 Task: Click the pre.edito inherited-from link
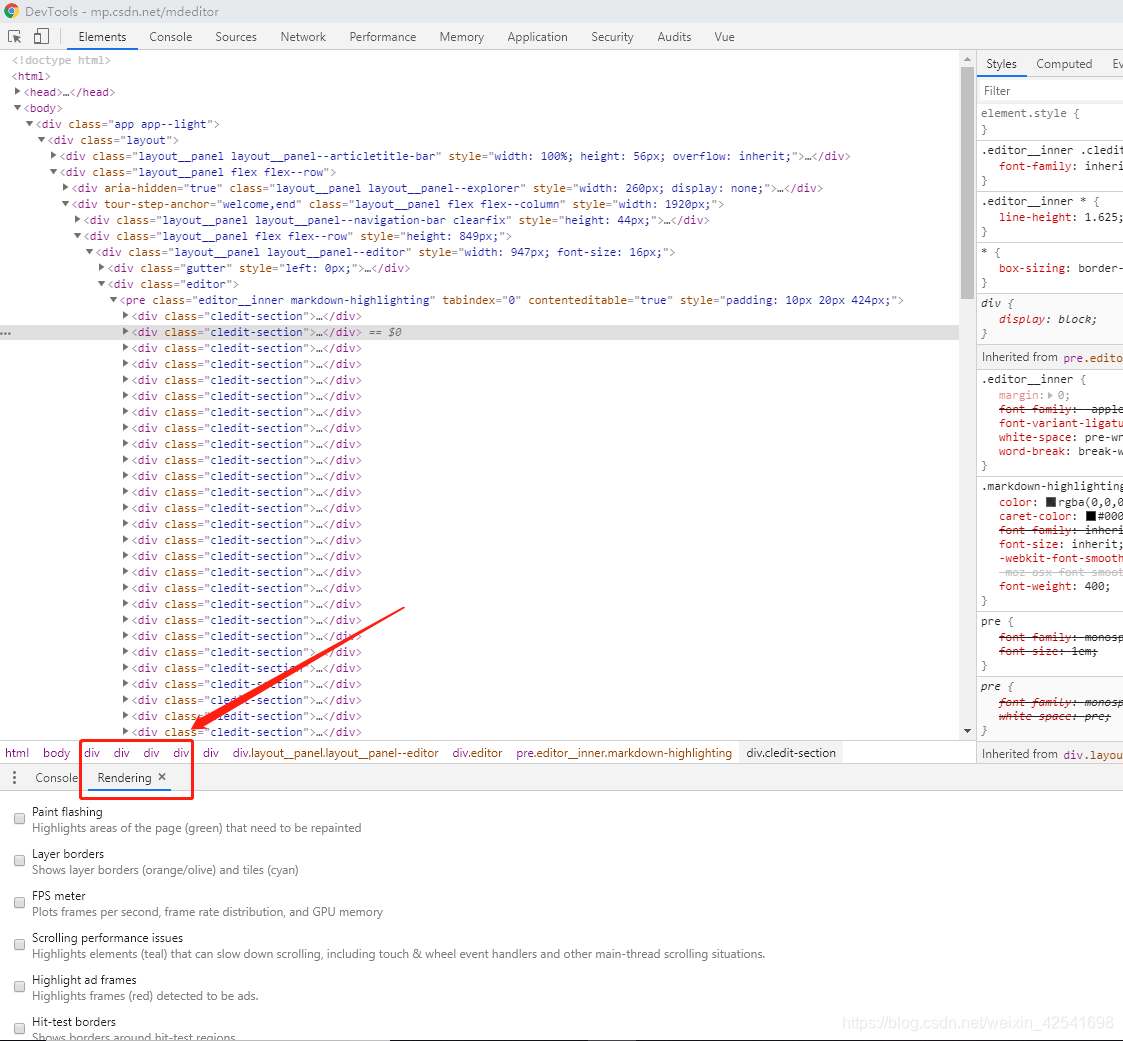1092,358
